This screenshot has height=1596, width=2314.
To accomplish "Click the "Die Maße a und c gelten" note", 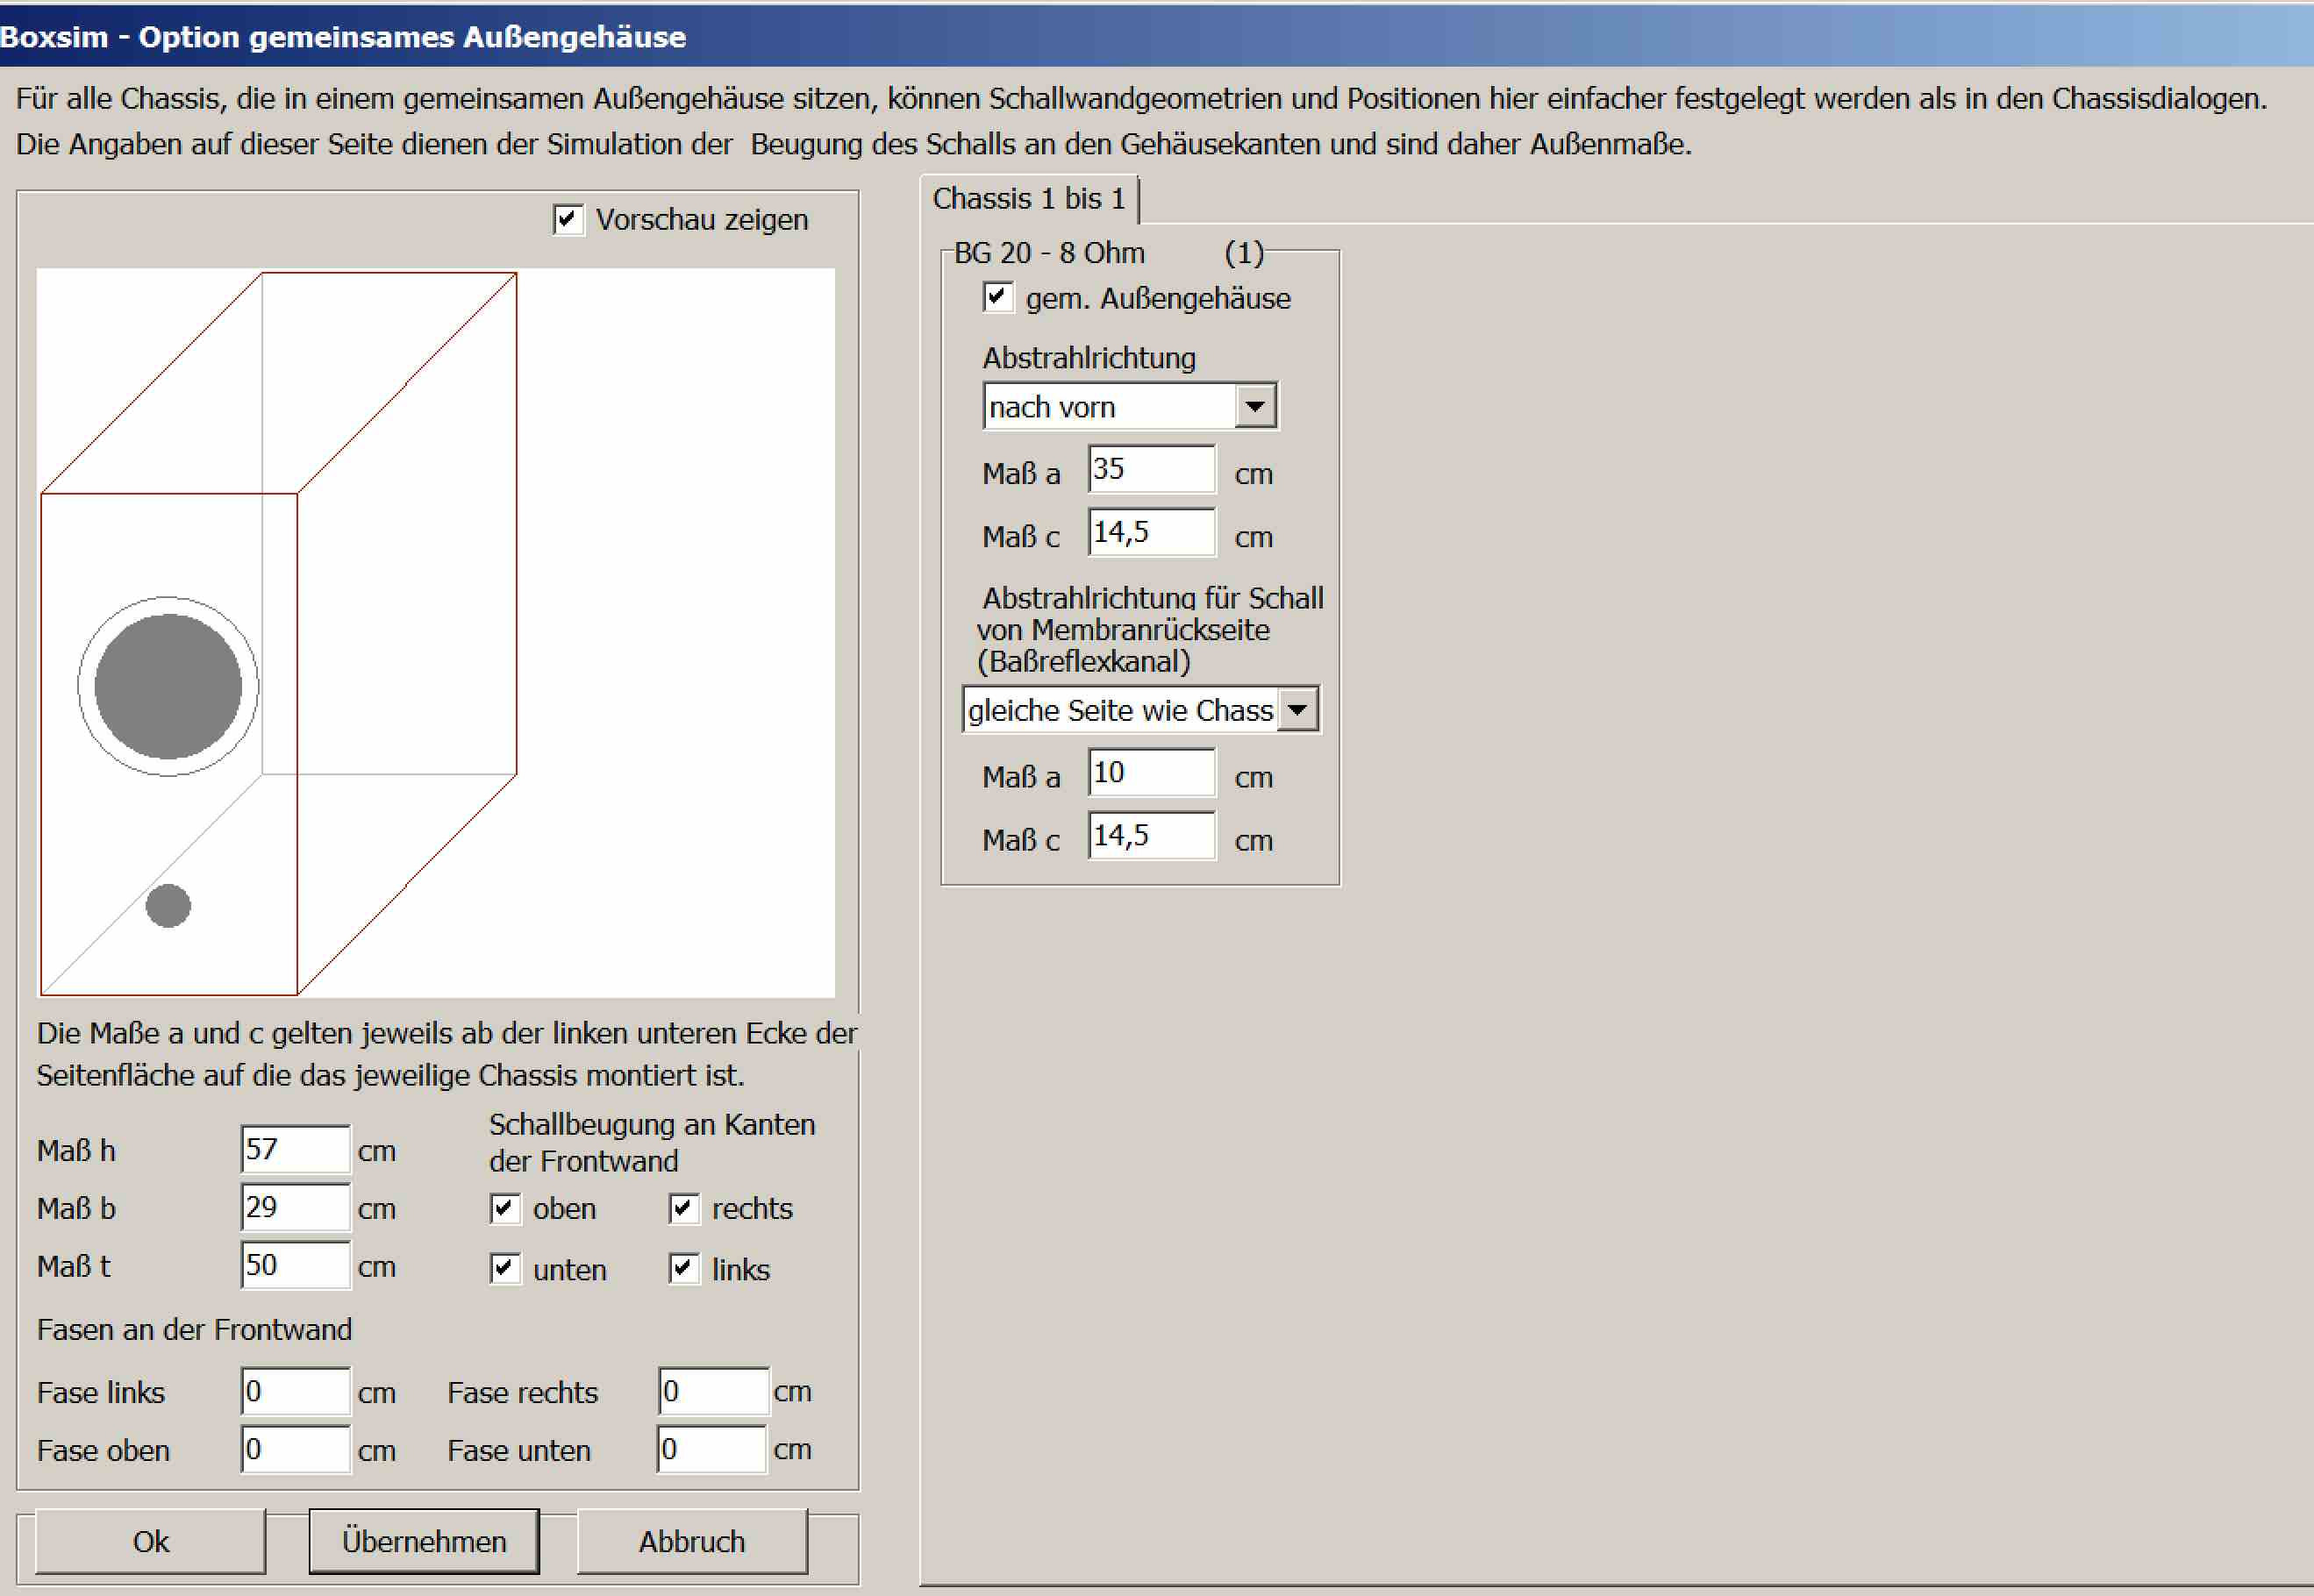I will tap(447, 1054).
